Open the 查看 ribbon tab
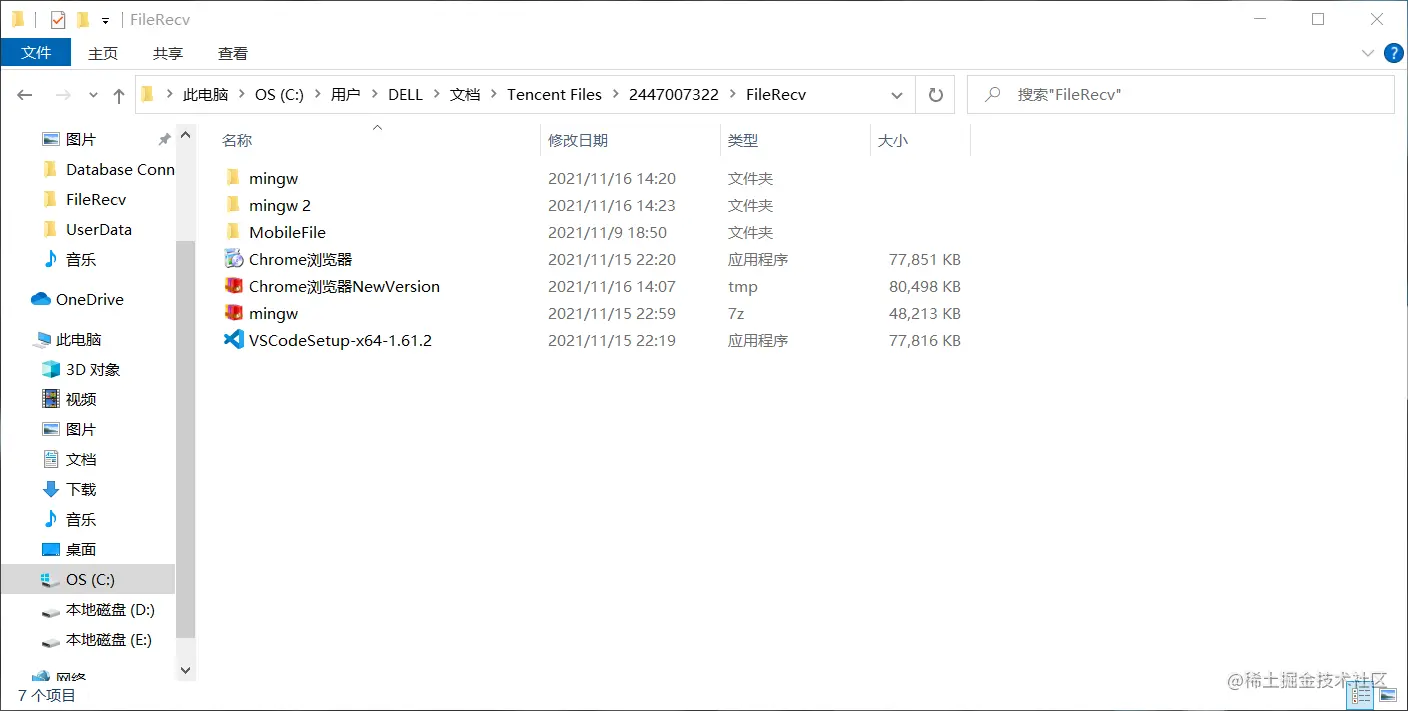 tap(232, 53)
